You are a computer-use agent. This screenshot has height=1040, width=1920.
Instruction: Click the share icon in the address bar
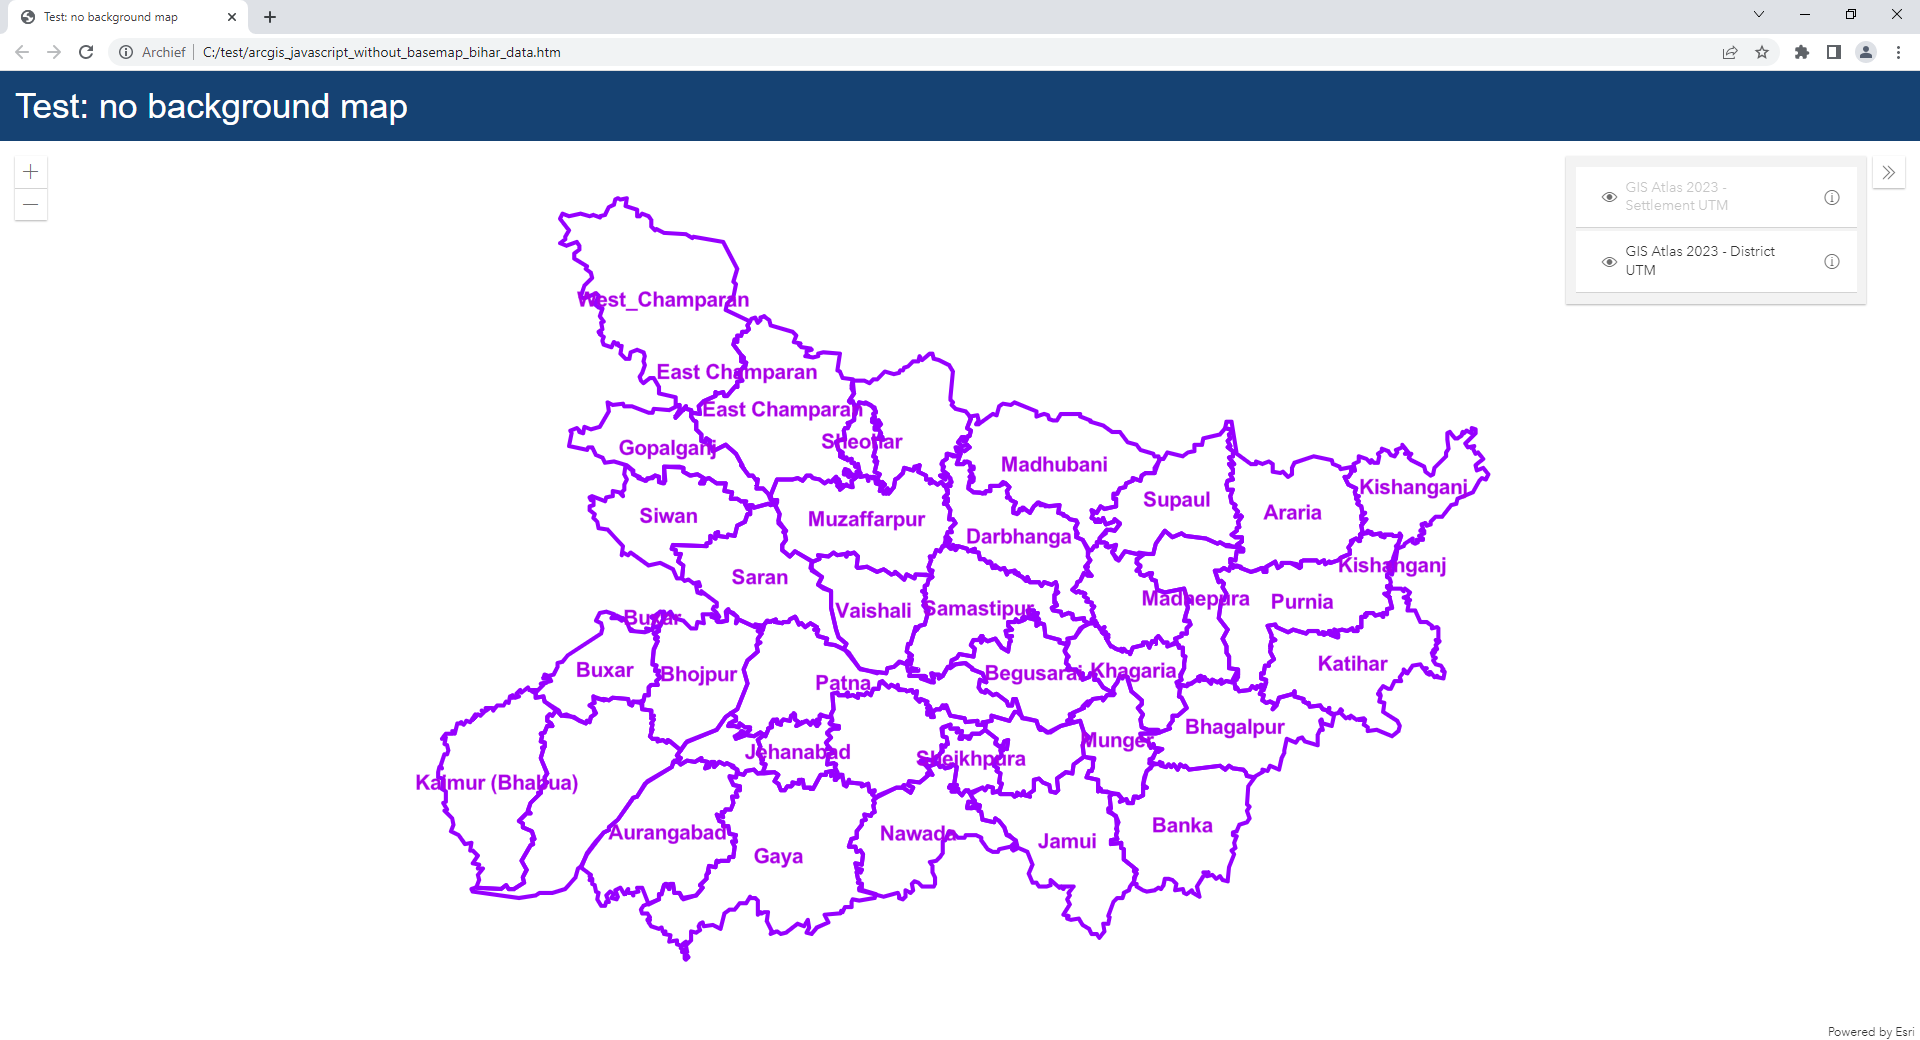click(x=1730, y=52)
